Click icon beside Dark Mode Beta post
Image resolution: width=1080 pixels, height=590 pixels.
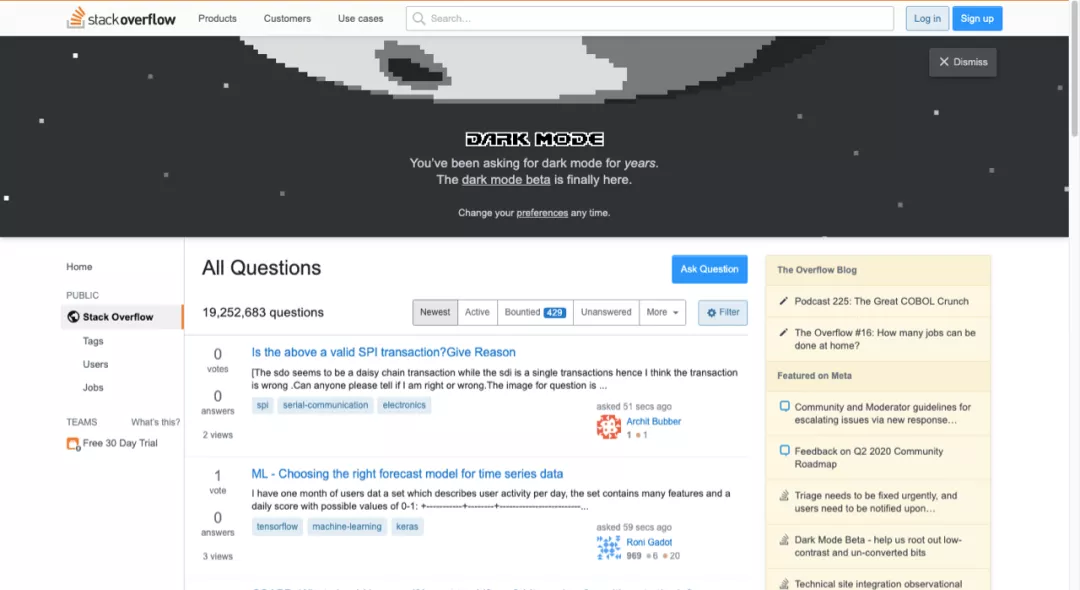(784, 540)
